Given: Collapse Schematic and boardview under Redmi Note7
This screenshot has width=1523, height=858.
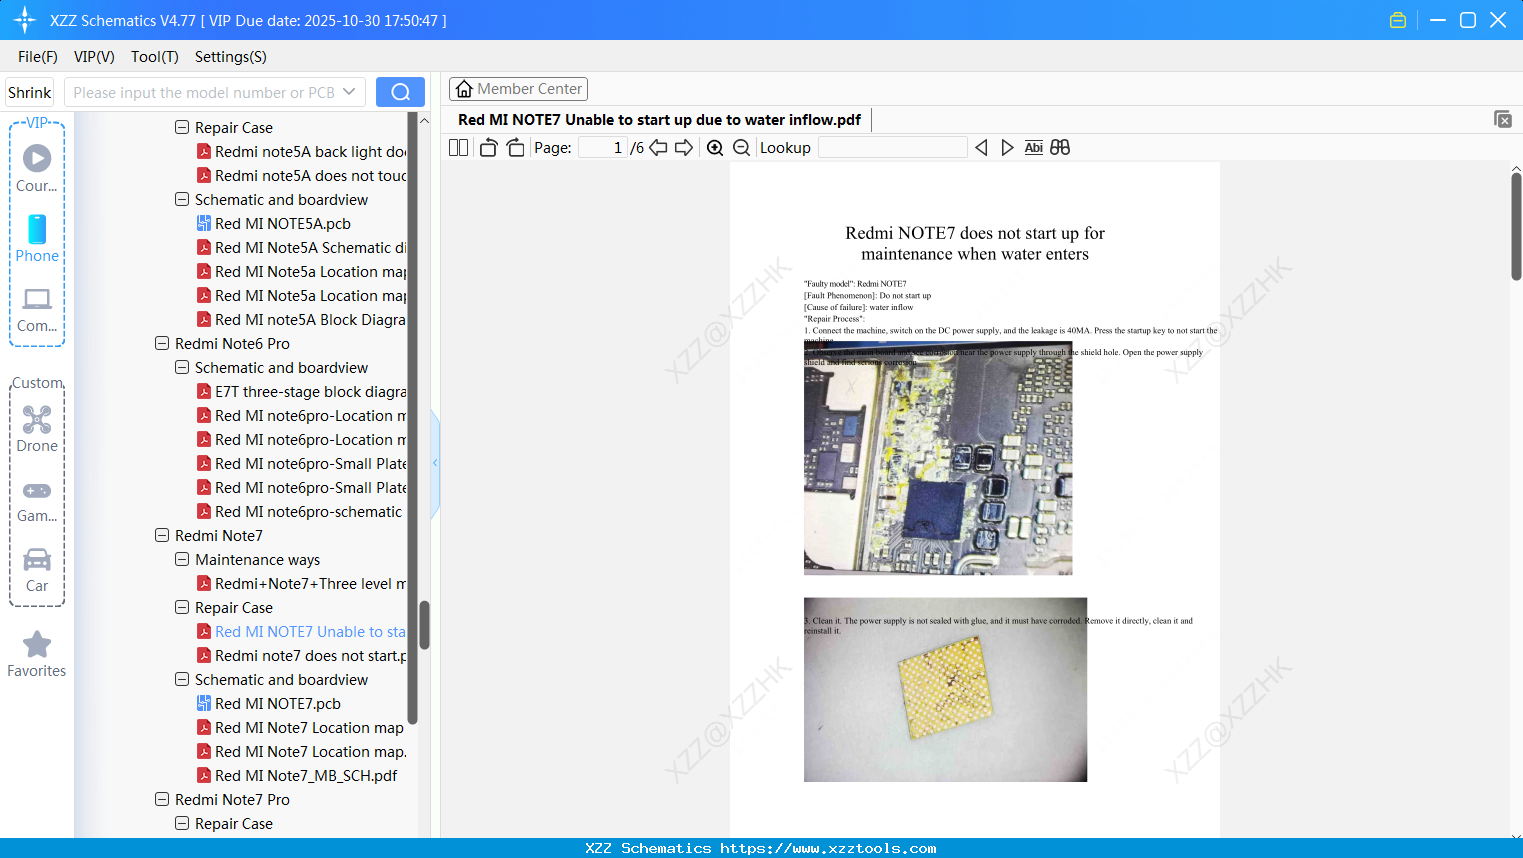Looking at the screenshot, I should (x=182, y=680).
